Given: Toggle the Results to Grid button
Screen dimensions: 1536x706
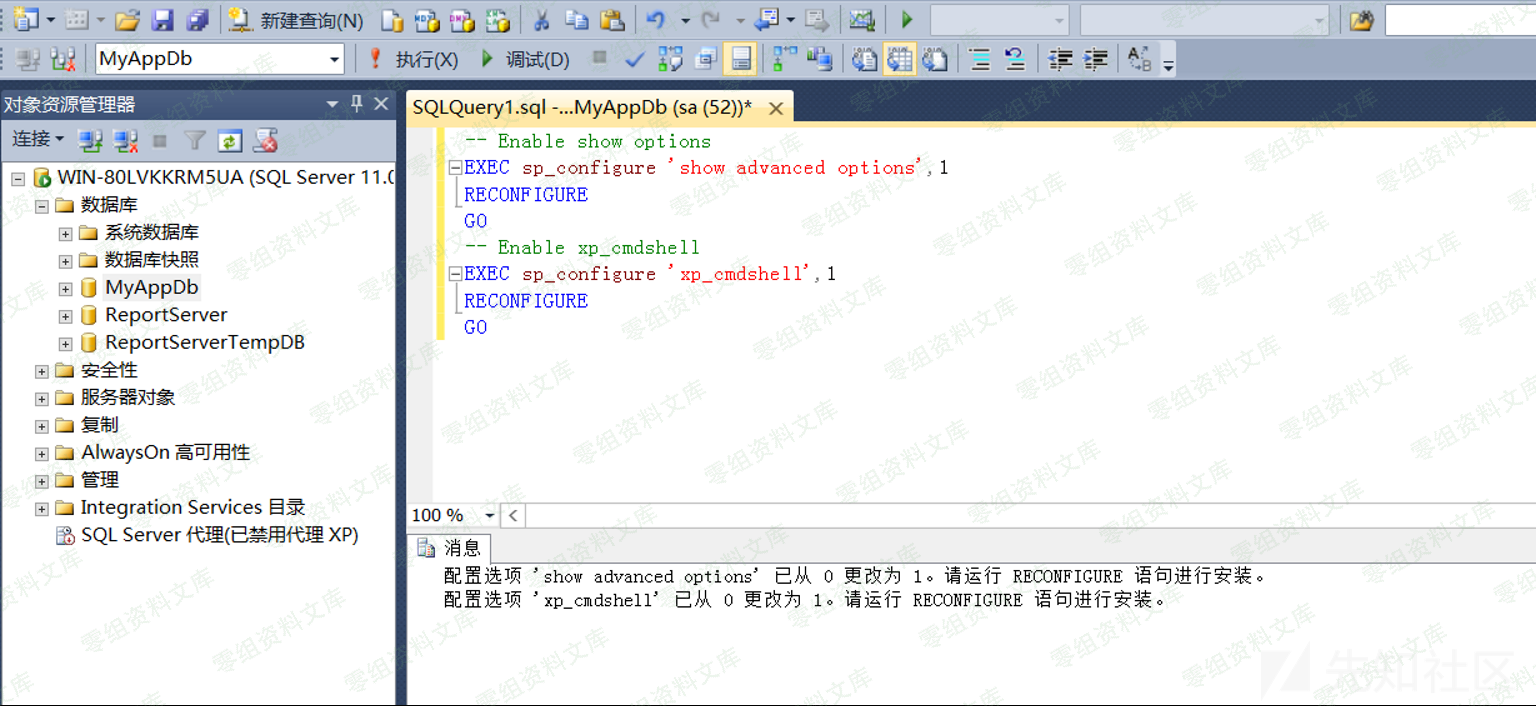Looking at the screenshot, I should [x=900, y=59].
